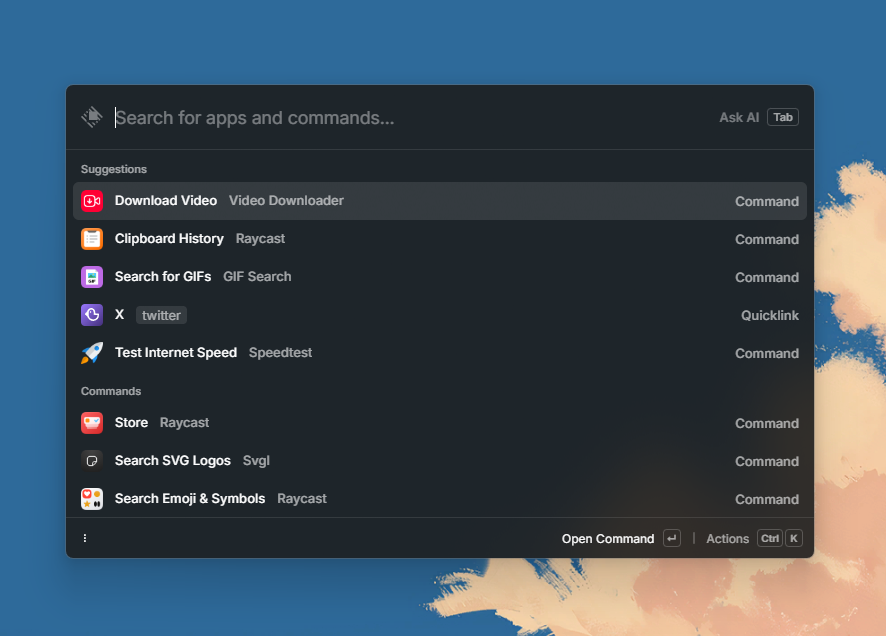Click Raycast subtitle next to Clipboard History
This screenshot has height=636, width=886.
click(260, 238)
